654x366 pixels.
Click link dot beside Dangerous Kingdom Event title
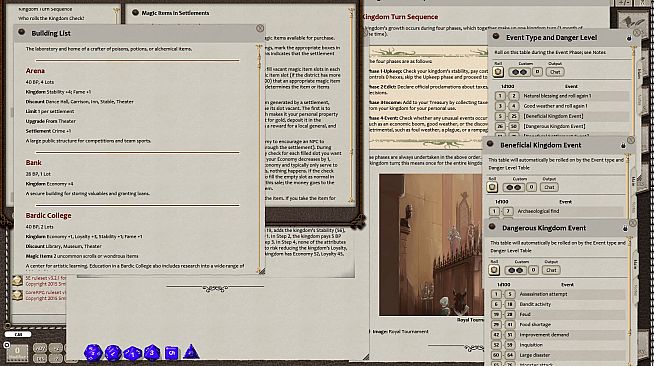[492, 227]
